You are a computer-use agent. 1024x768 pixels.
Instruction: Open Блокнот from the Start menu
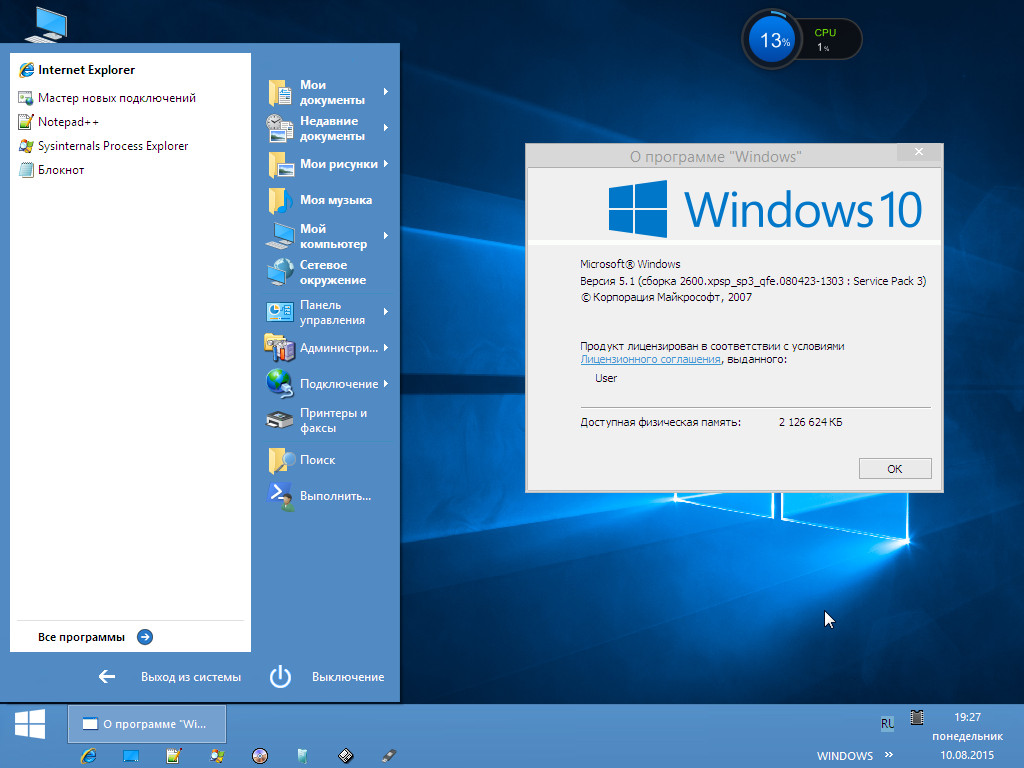[60, 170]
